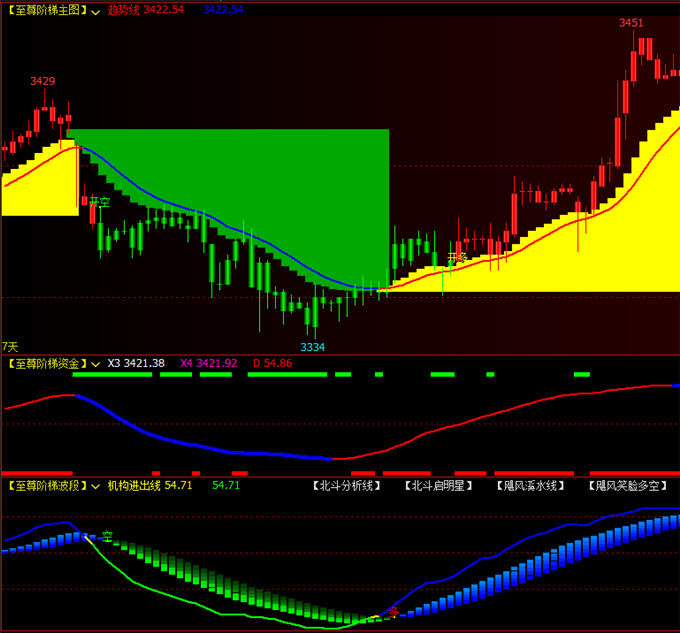
Task: Open the 至尊阶梯资金 panel dropdown chevron
Action: tap(96, 363)
